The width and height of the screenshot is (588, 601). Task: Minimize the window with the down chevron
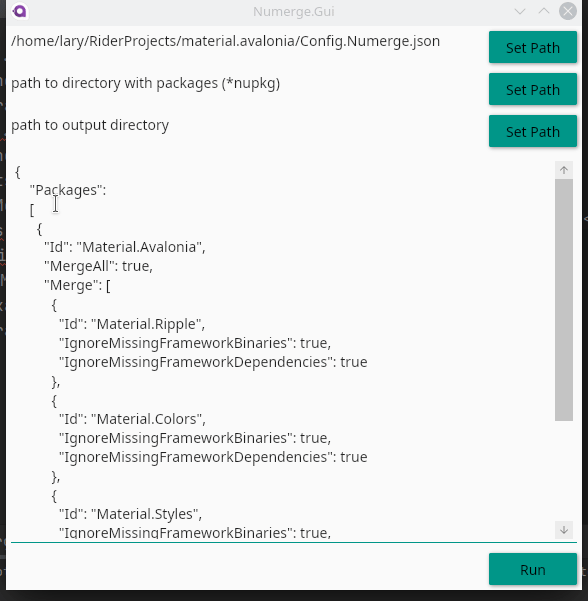tap(520, 11)
